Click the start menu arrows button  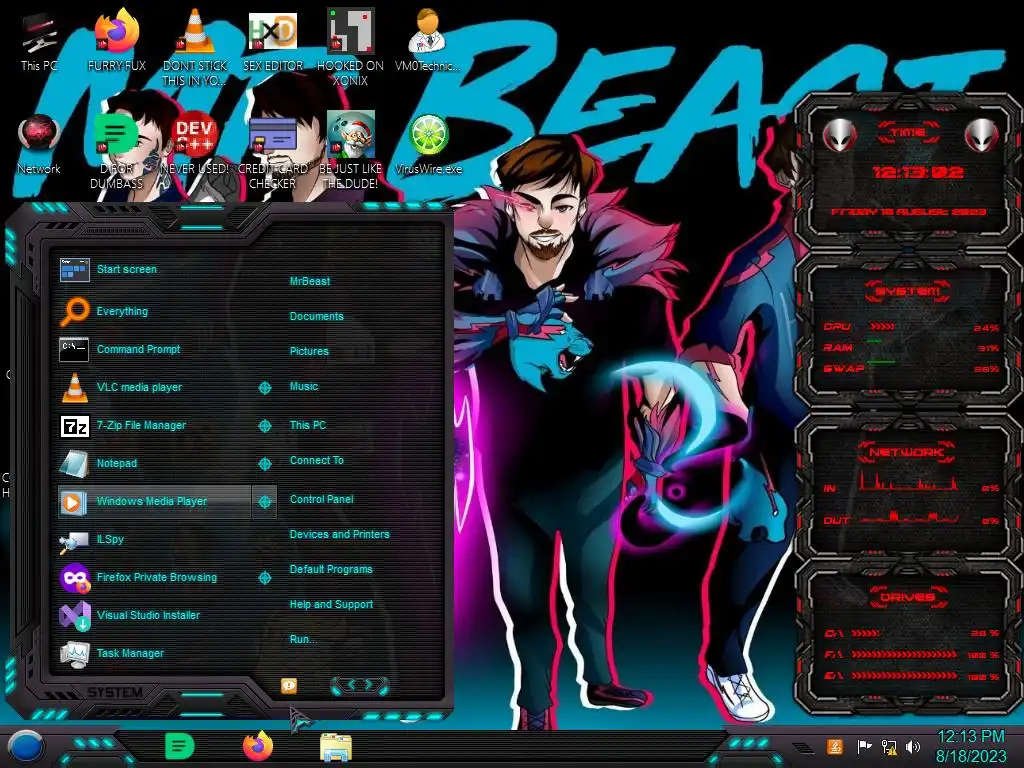pyautogui.click(x=360, y=685)
